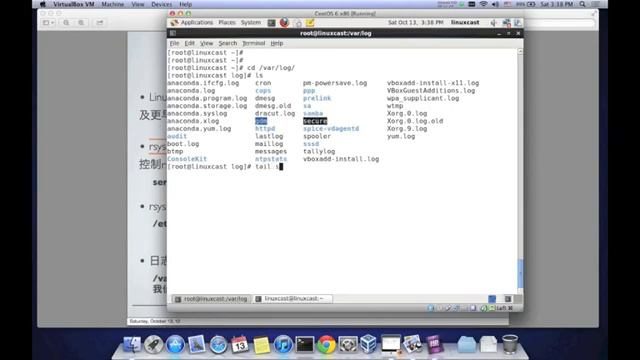The width and height of the screenshot is (640, 360).
Task: Open the yellow Stickies notes Dock icon
Action: (261, 345)
